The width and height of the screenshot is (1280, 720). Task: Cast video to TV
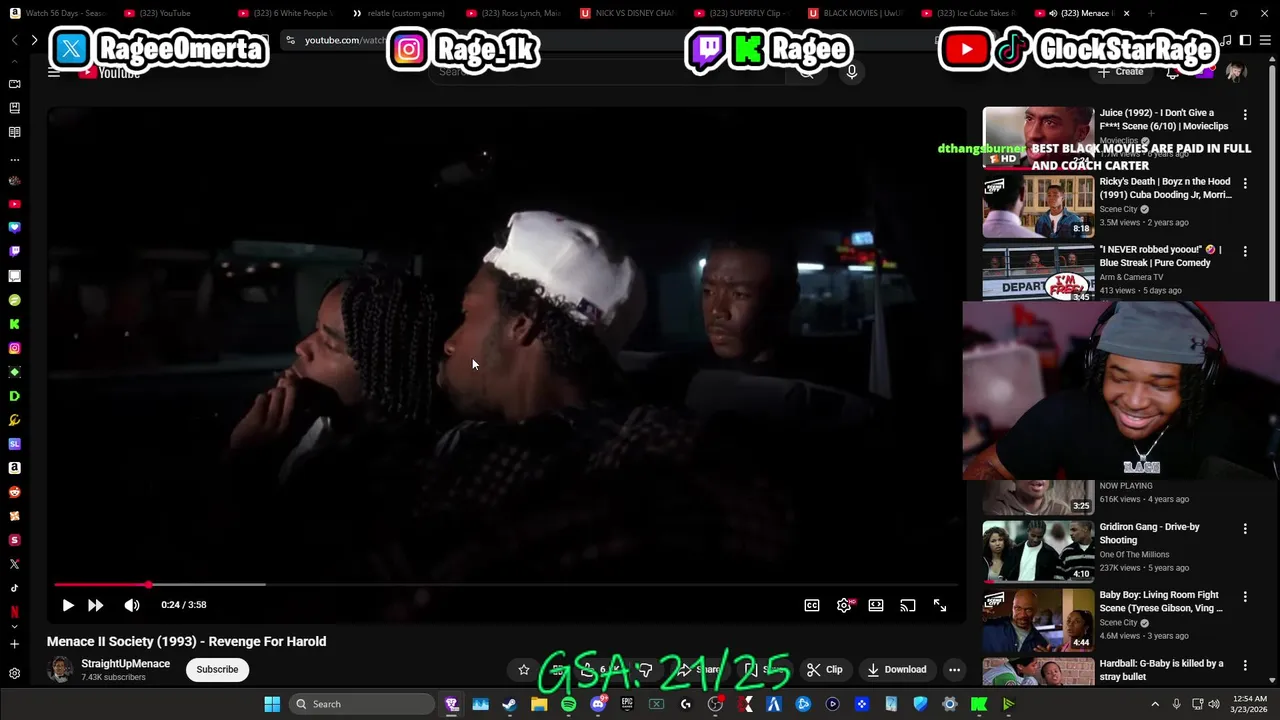[x=908, y=605]
